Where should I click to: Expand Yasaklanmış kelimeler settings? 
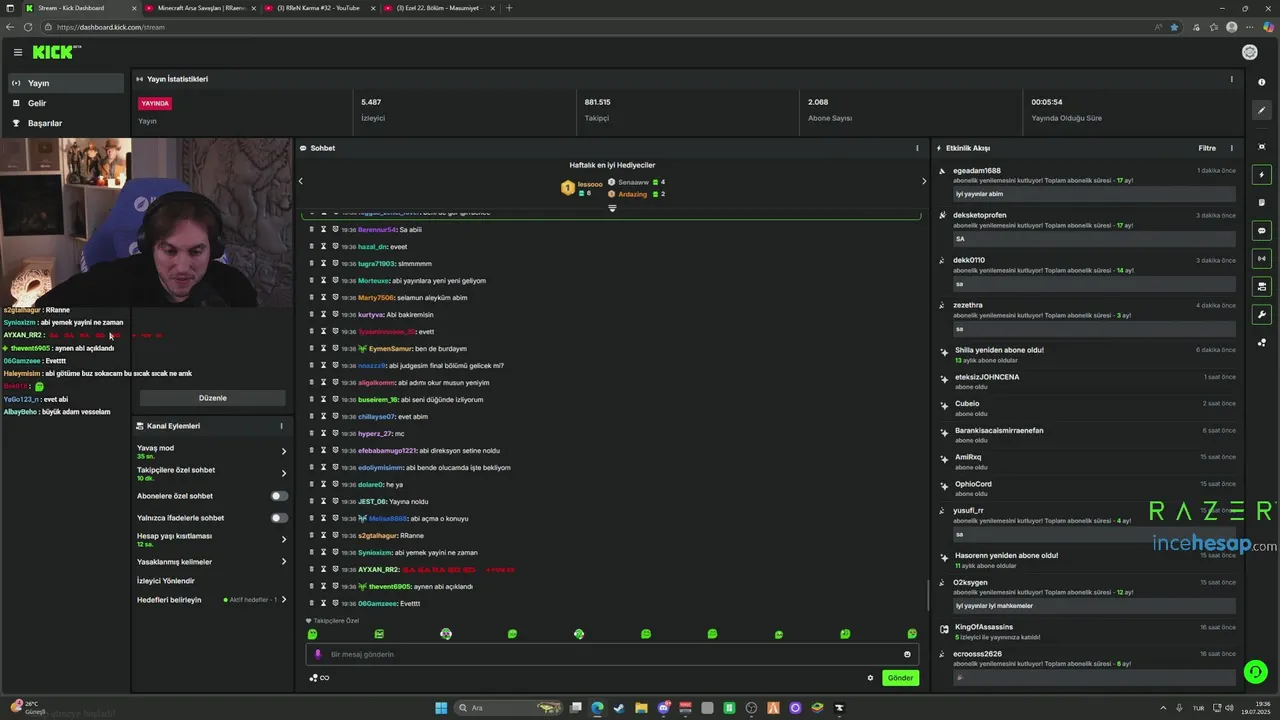(284, 562)
